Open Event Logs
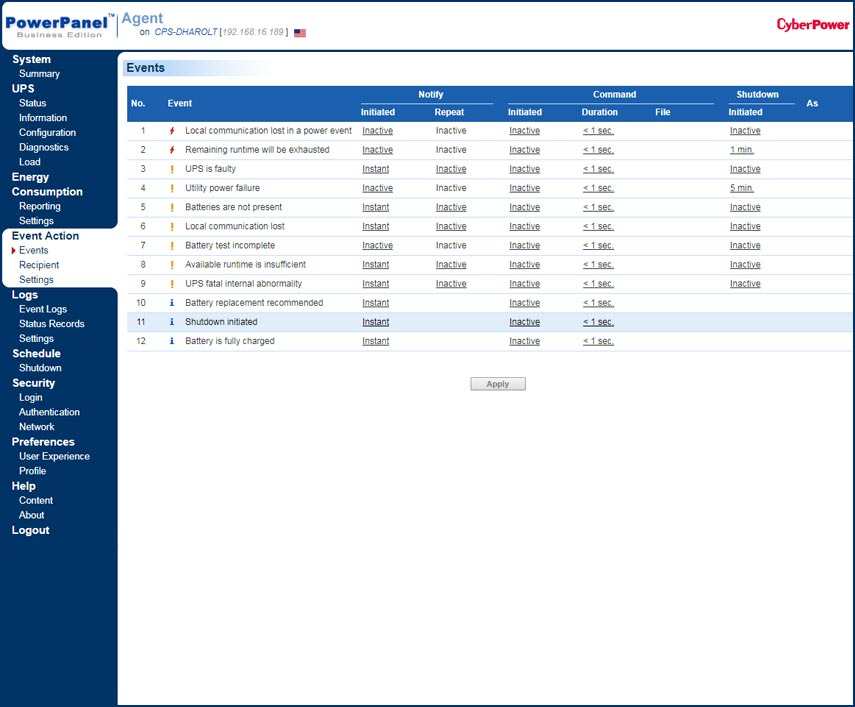Viewport: 855px width, 707px height. (43, 309)
